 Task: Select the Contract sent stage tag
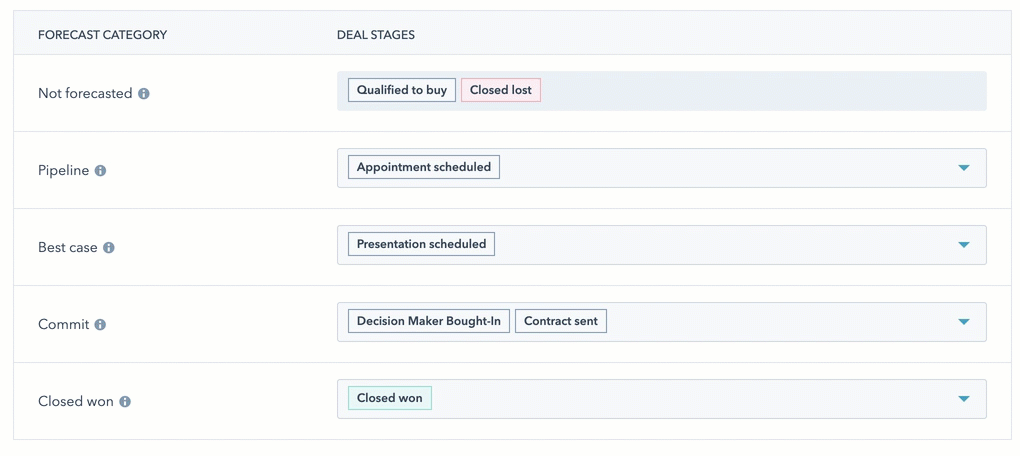click(x=561, y=321)
